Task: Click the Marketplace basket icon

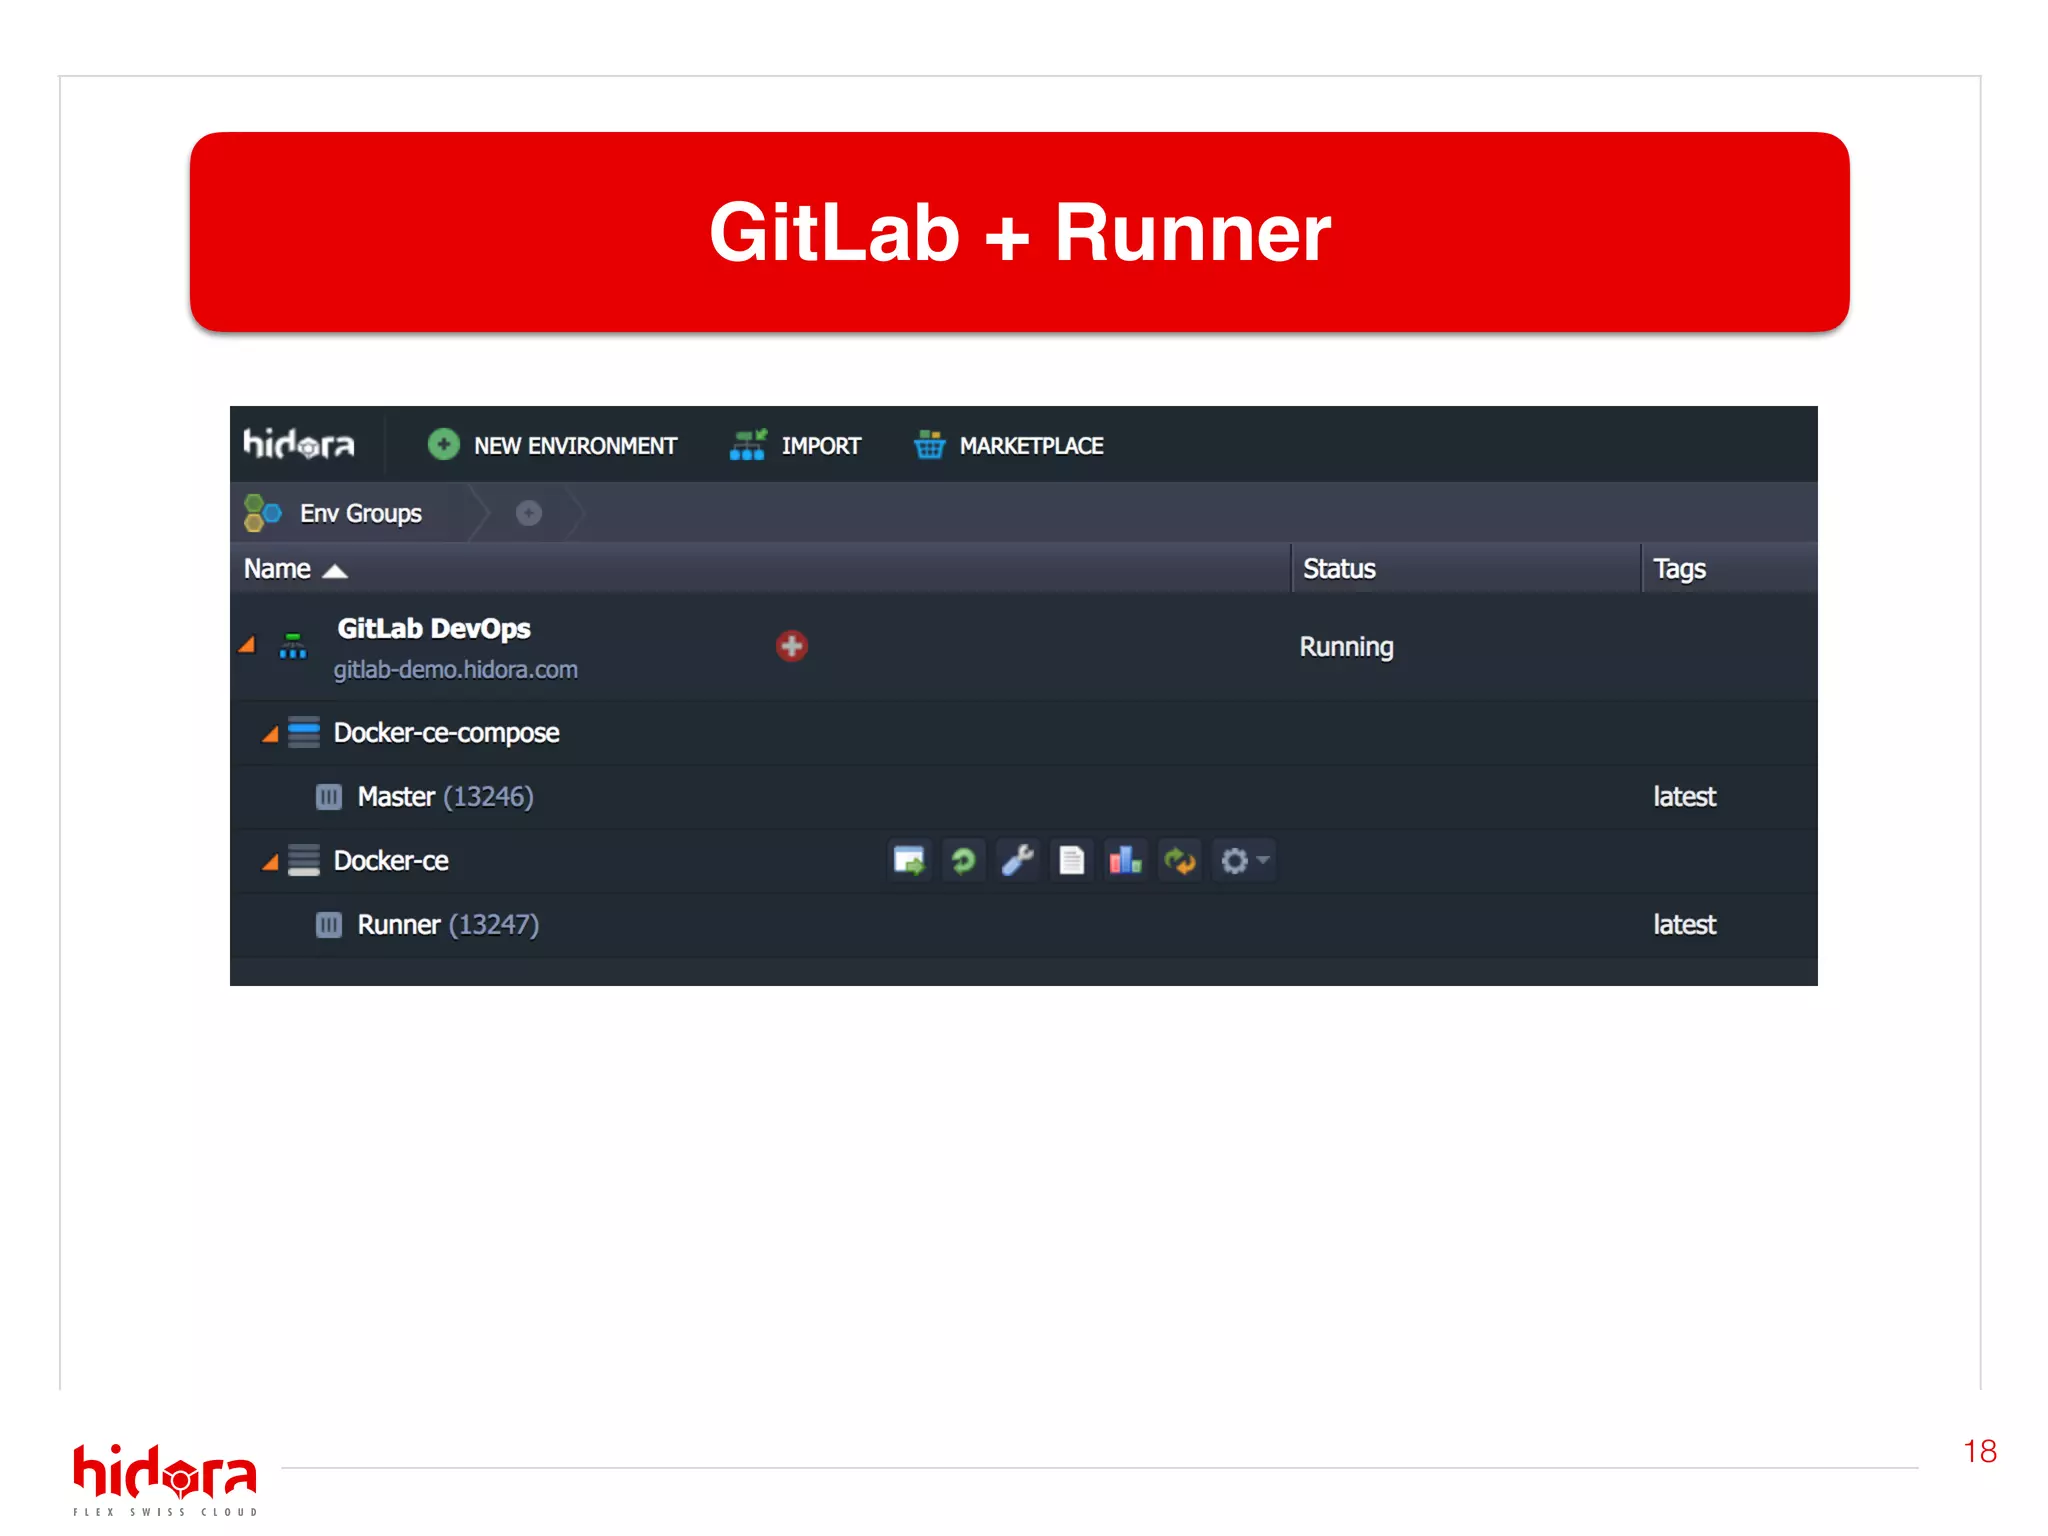Action: click(929, 444)
